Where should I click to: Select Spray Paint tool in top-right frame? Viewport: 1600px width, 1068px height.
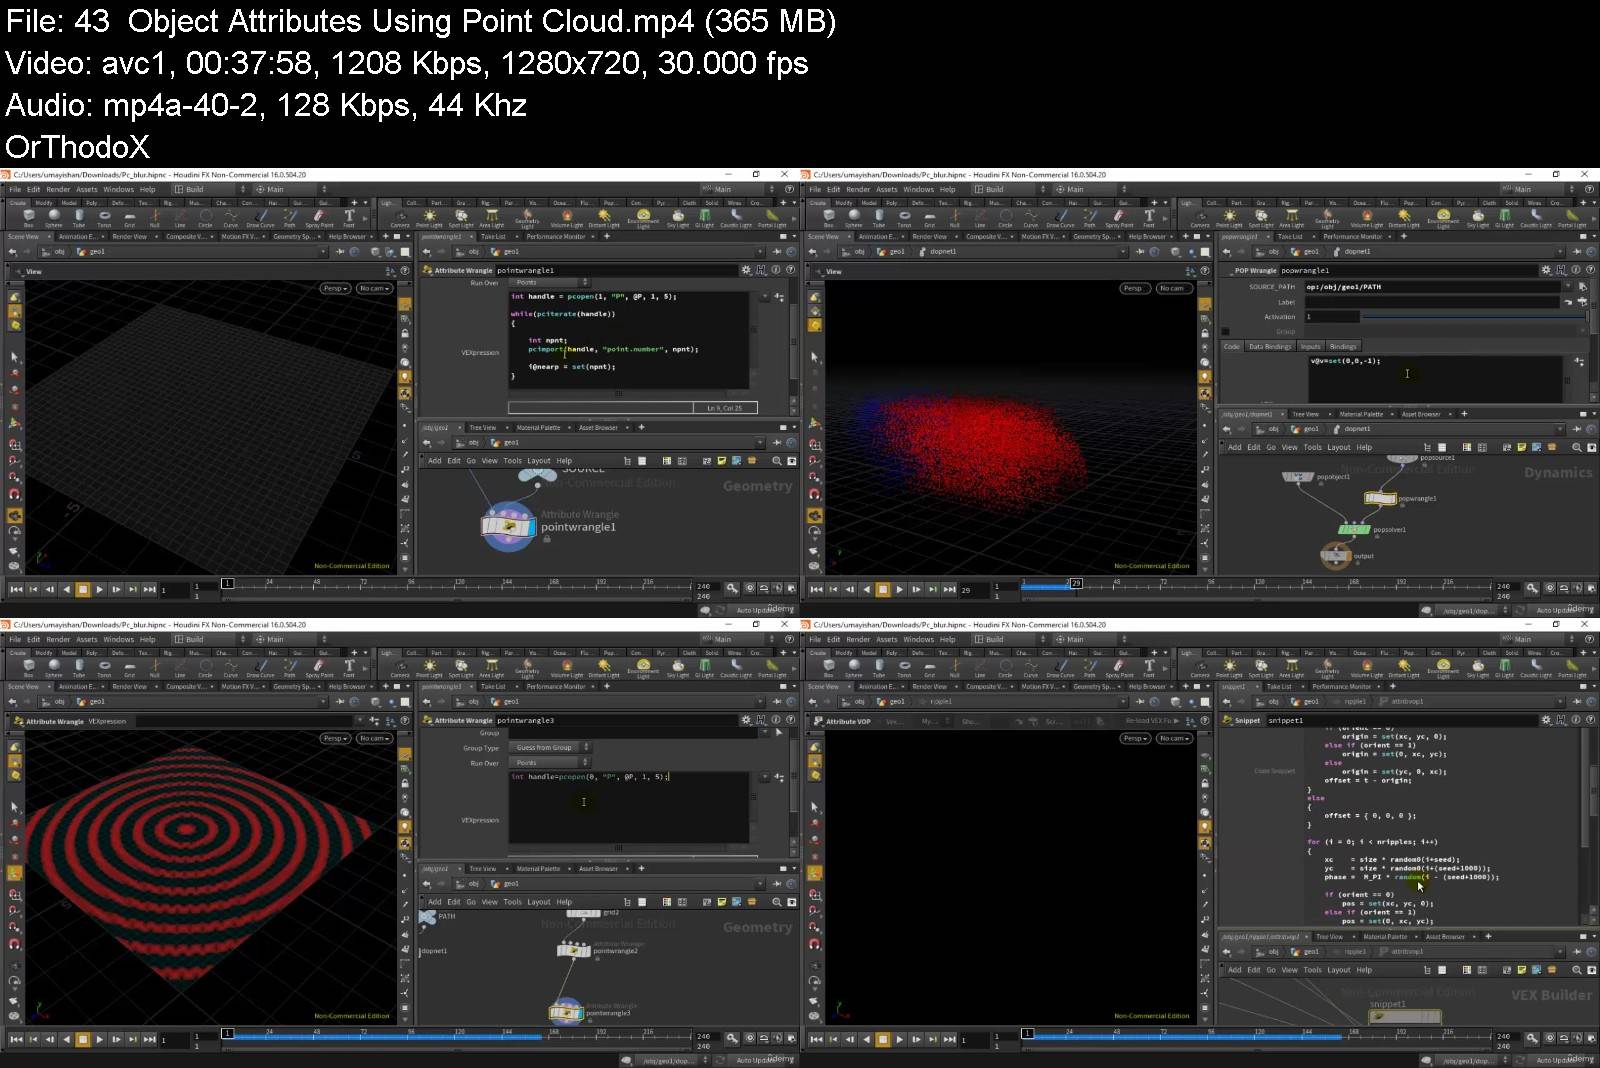coord(1119,218)
